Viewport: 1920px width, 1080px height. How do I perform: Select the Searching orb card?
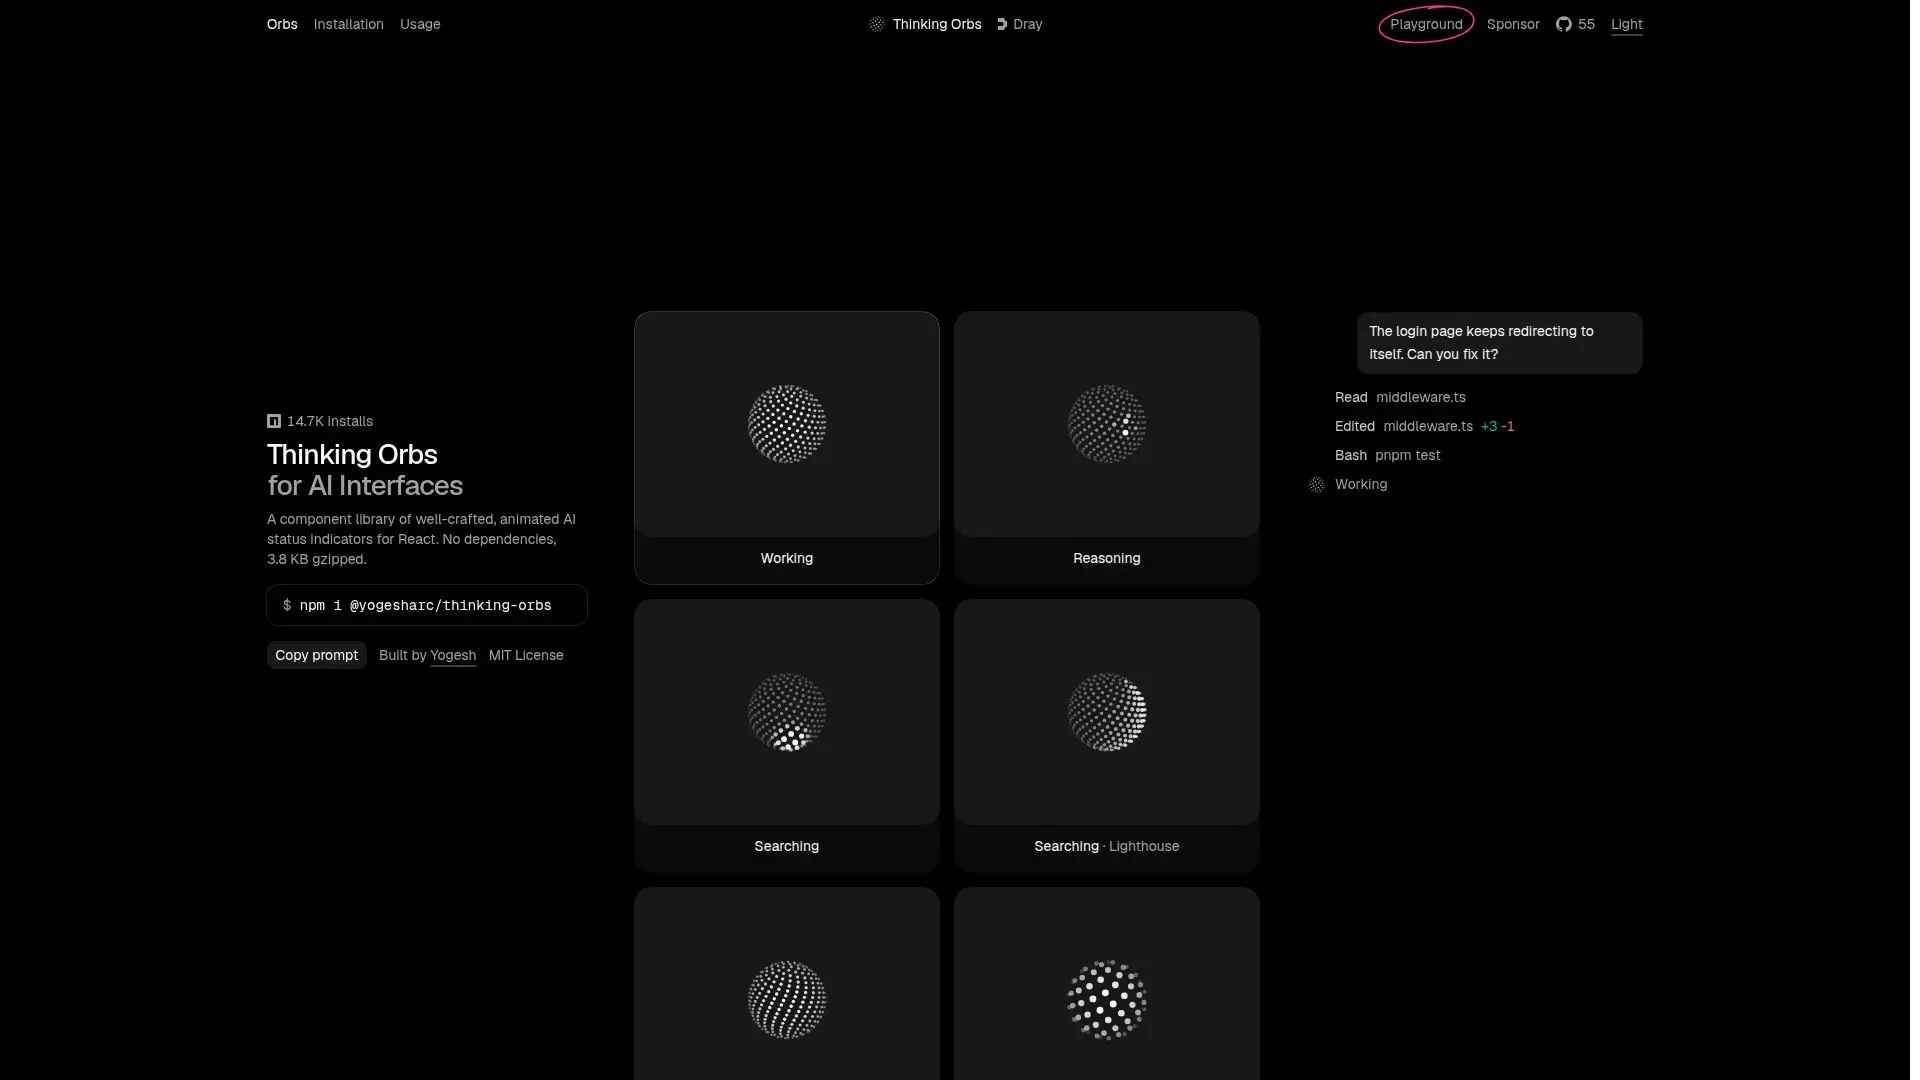pyautogui.click(x=787, y=736)
